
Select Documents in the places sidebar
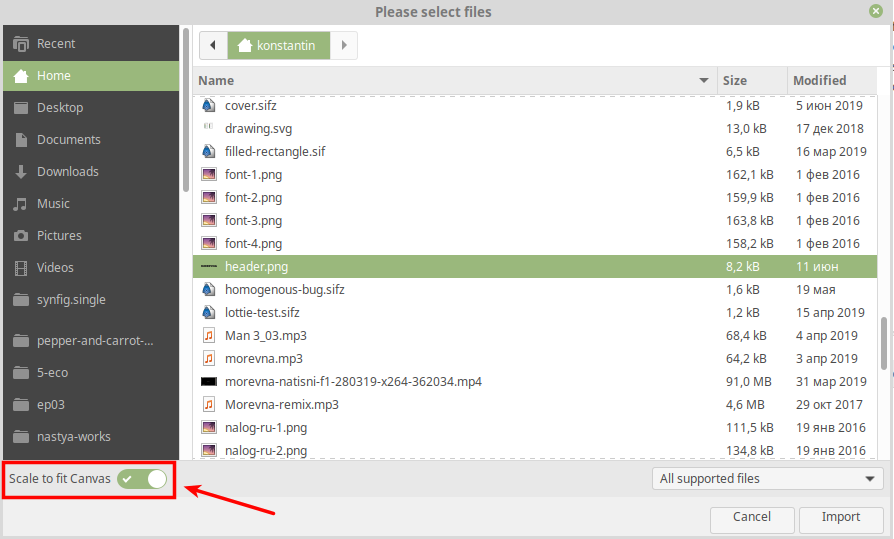pos(68,140)
